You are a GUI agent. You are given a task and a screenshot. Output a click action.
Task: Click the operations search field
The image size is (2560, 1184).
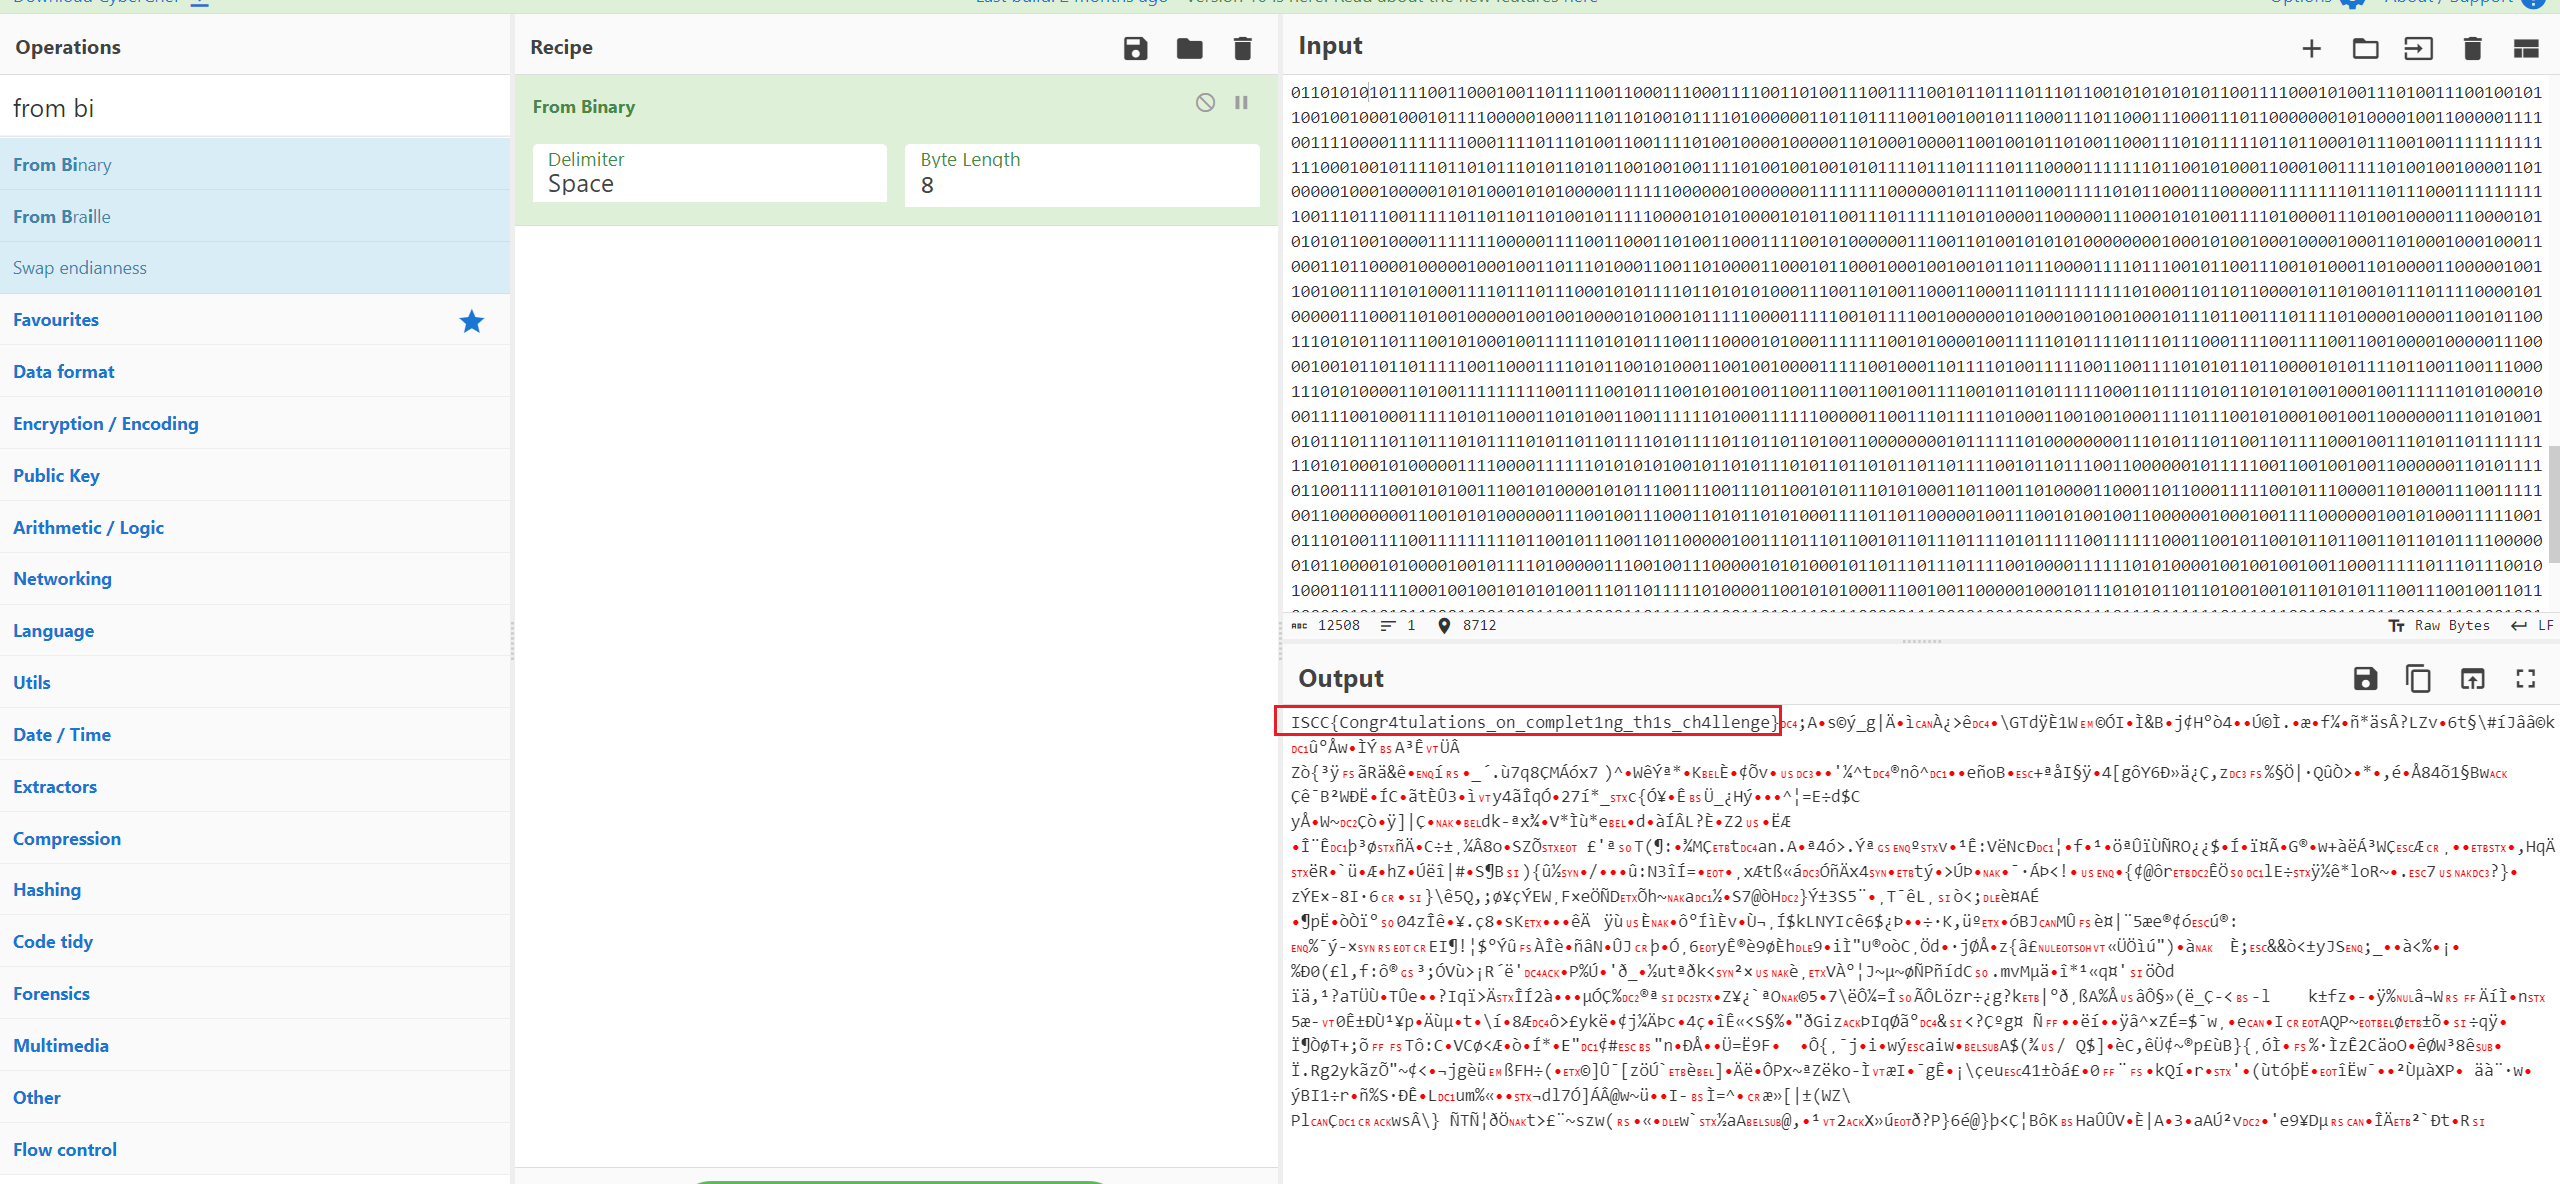[255, 108]
